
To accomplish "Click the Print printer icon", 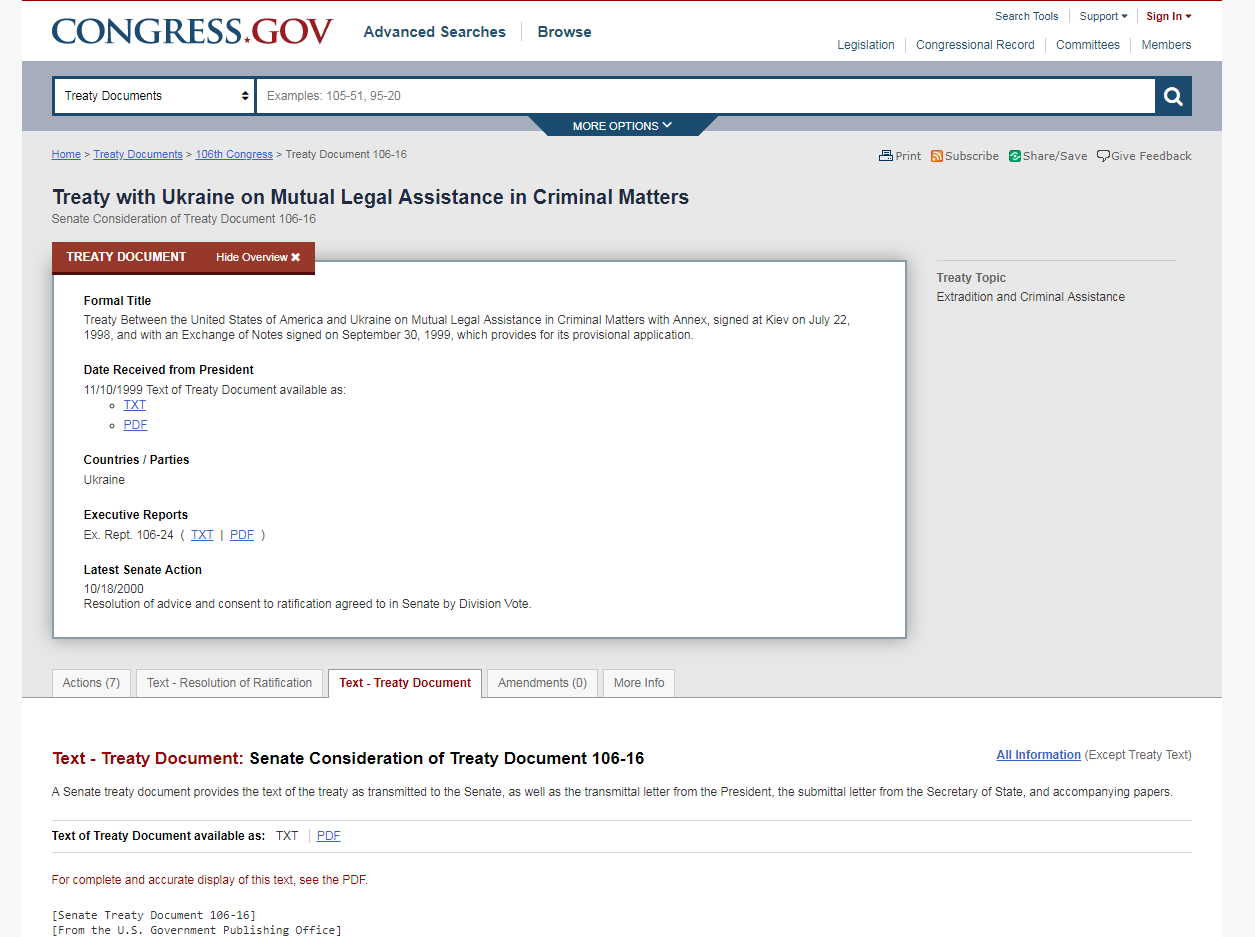I will [885, 156].
